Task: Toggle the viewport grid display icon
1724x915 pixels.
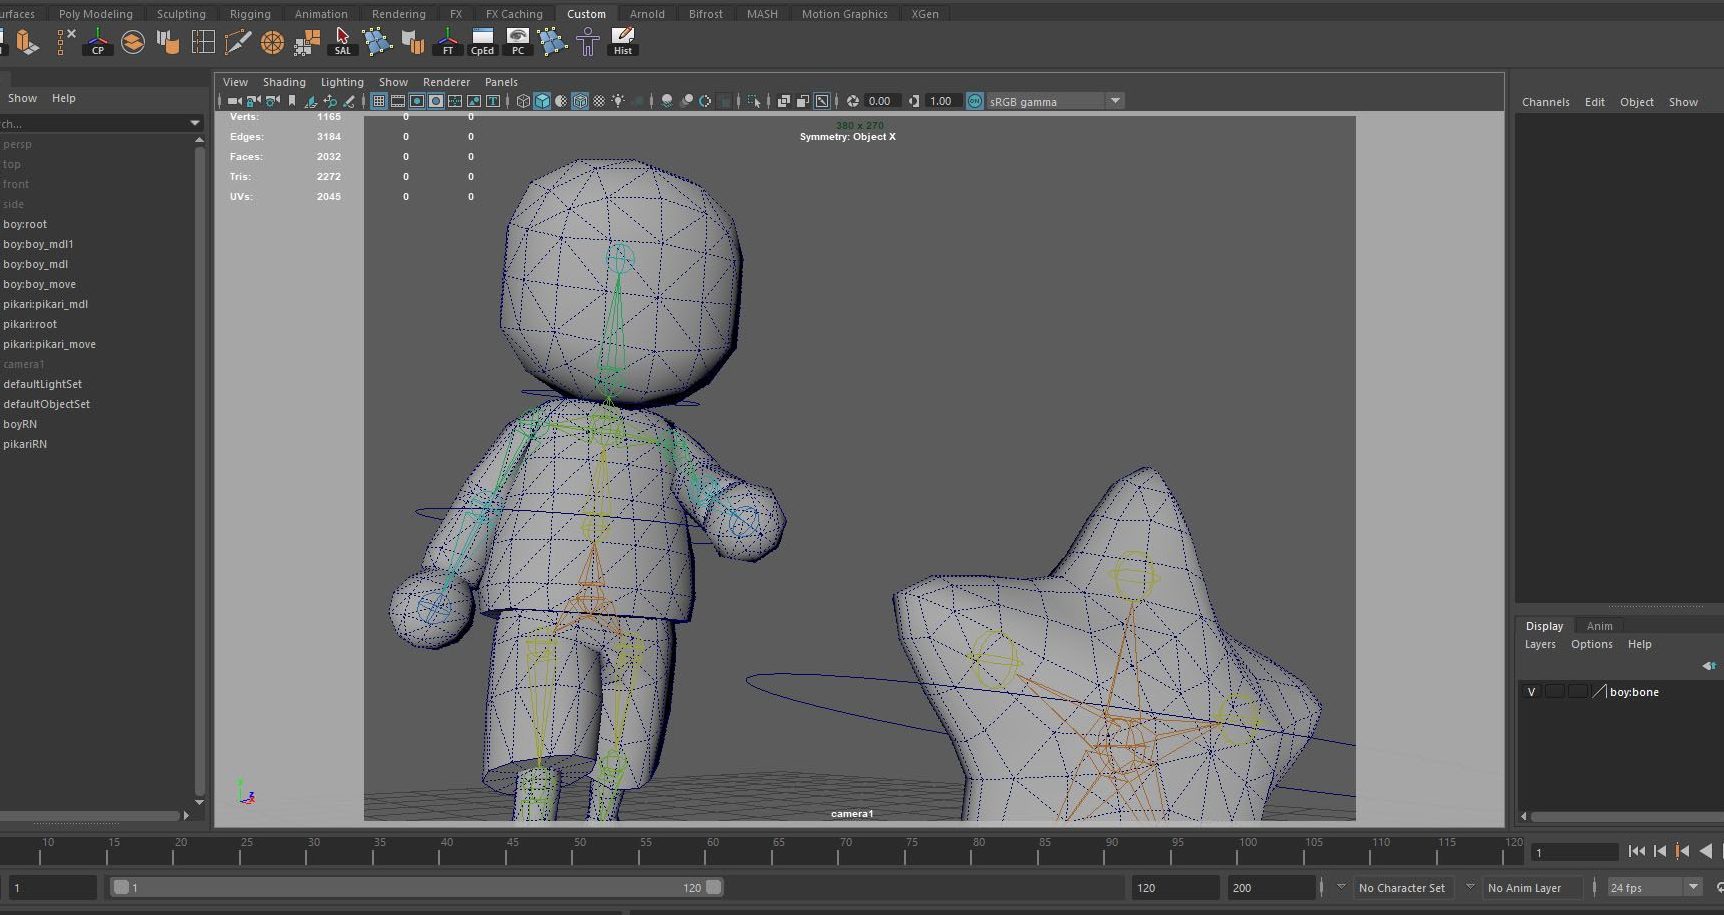Action: (x=379, y=101)
